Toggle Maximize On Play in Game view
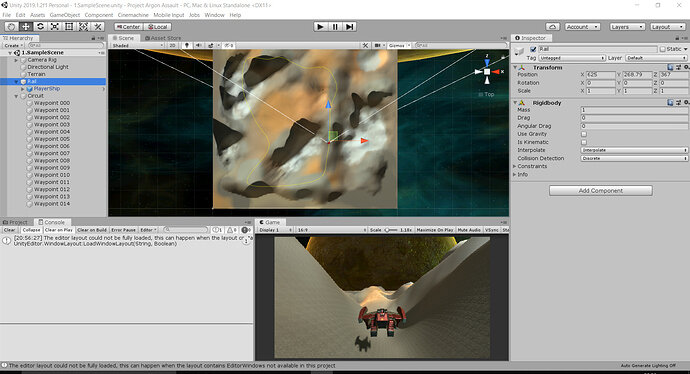The image size is (690, 374). 435,230
